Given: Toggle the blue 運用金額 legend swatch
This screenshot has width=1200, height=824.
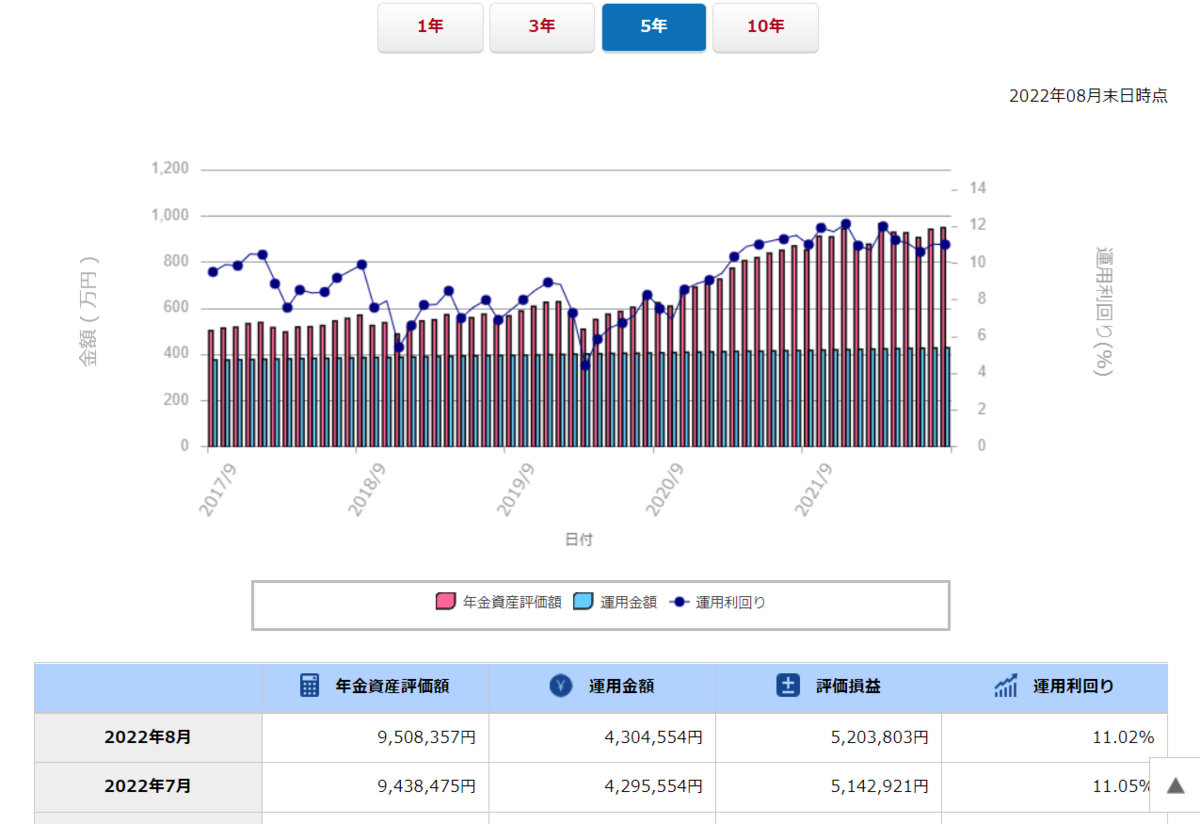Looking at the screenshot, I should [x=582, y=602].
